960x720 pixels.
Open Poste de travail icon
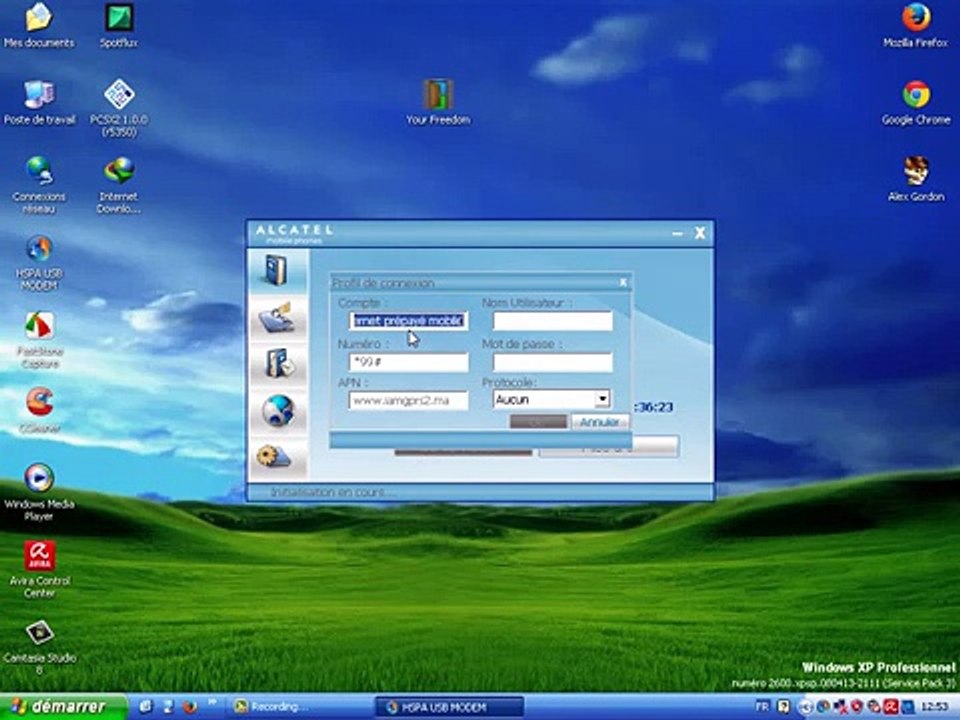coord(39,103)
